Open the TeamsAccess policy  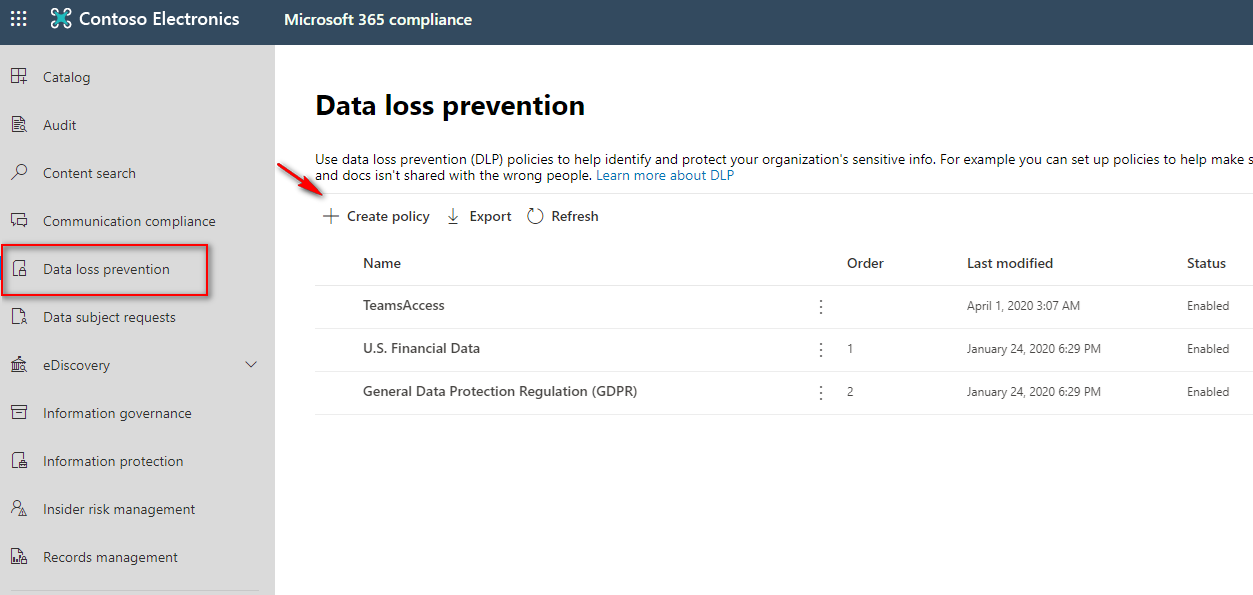[x=404, y=305]
